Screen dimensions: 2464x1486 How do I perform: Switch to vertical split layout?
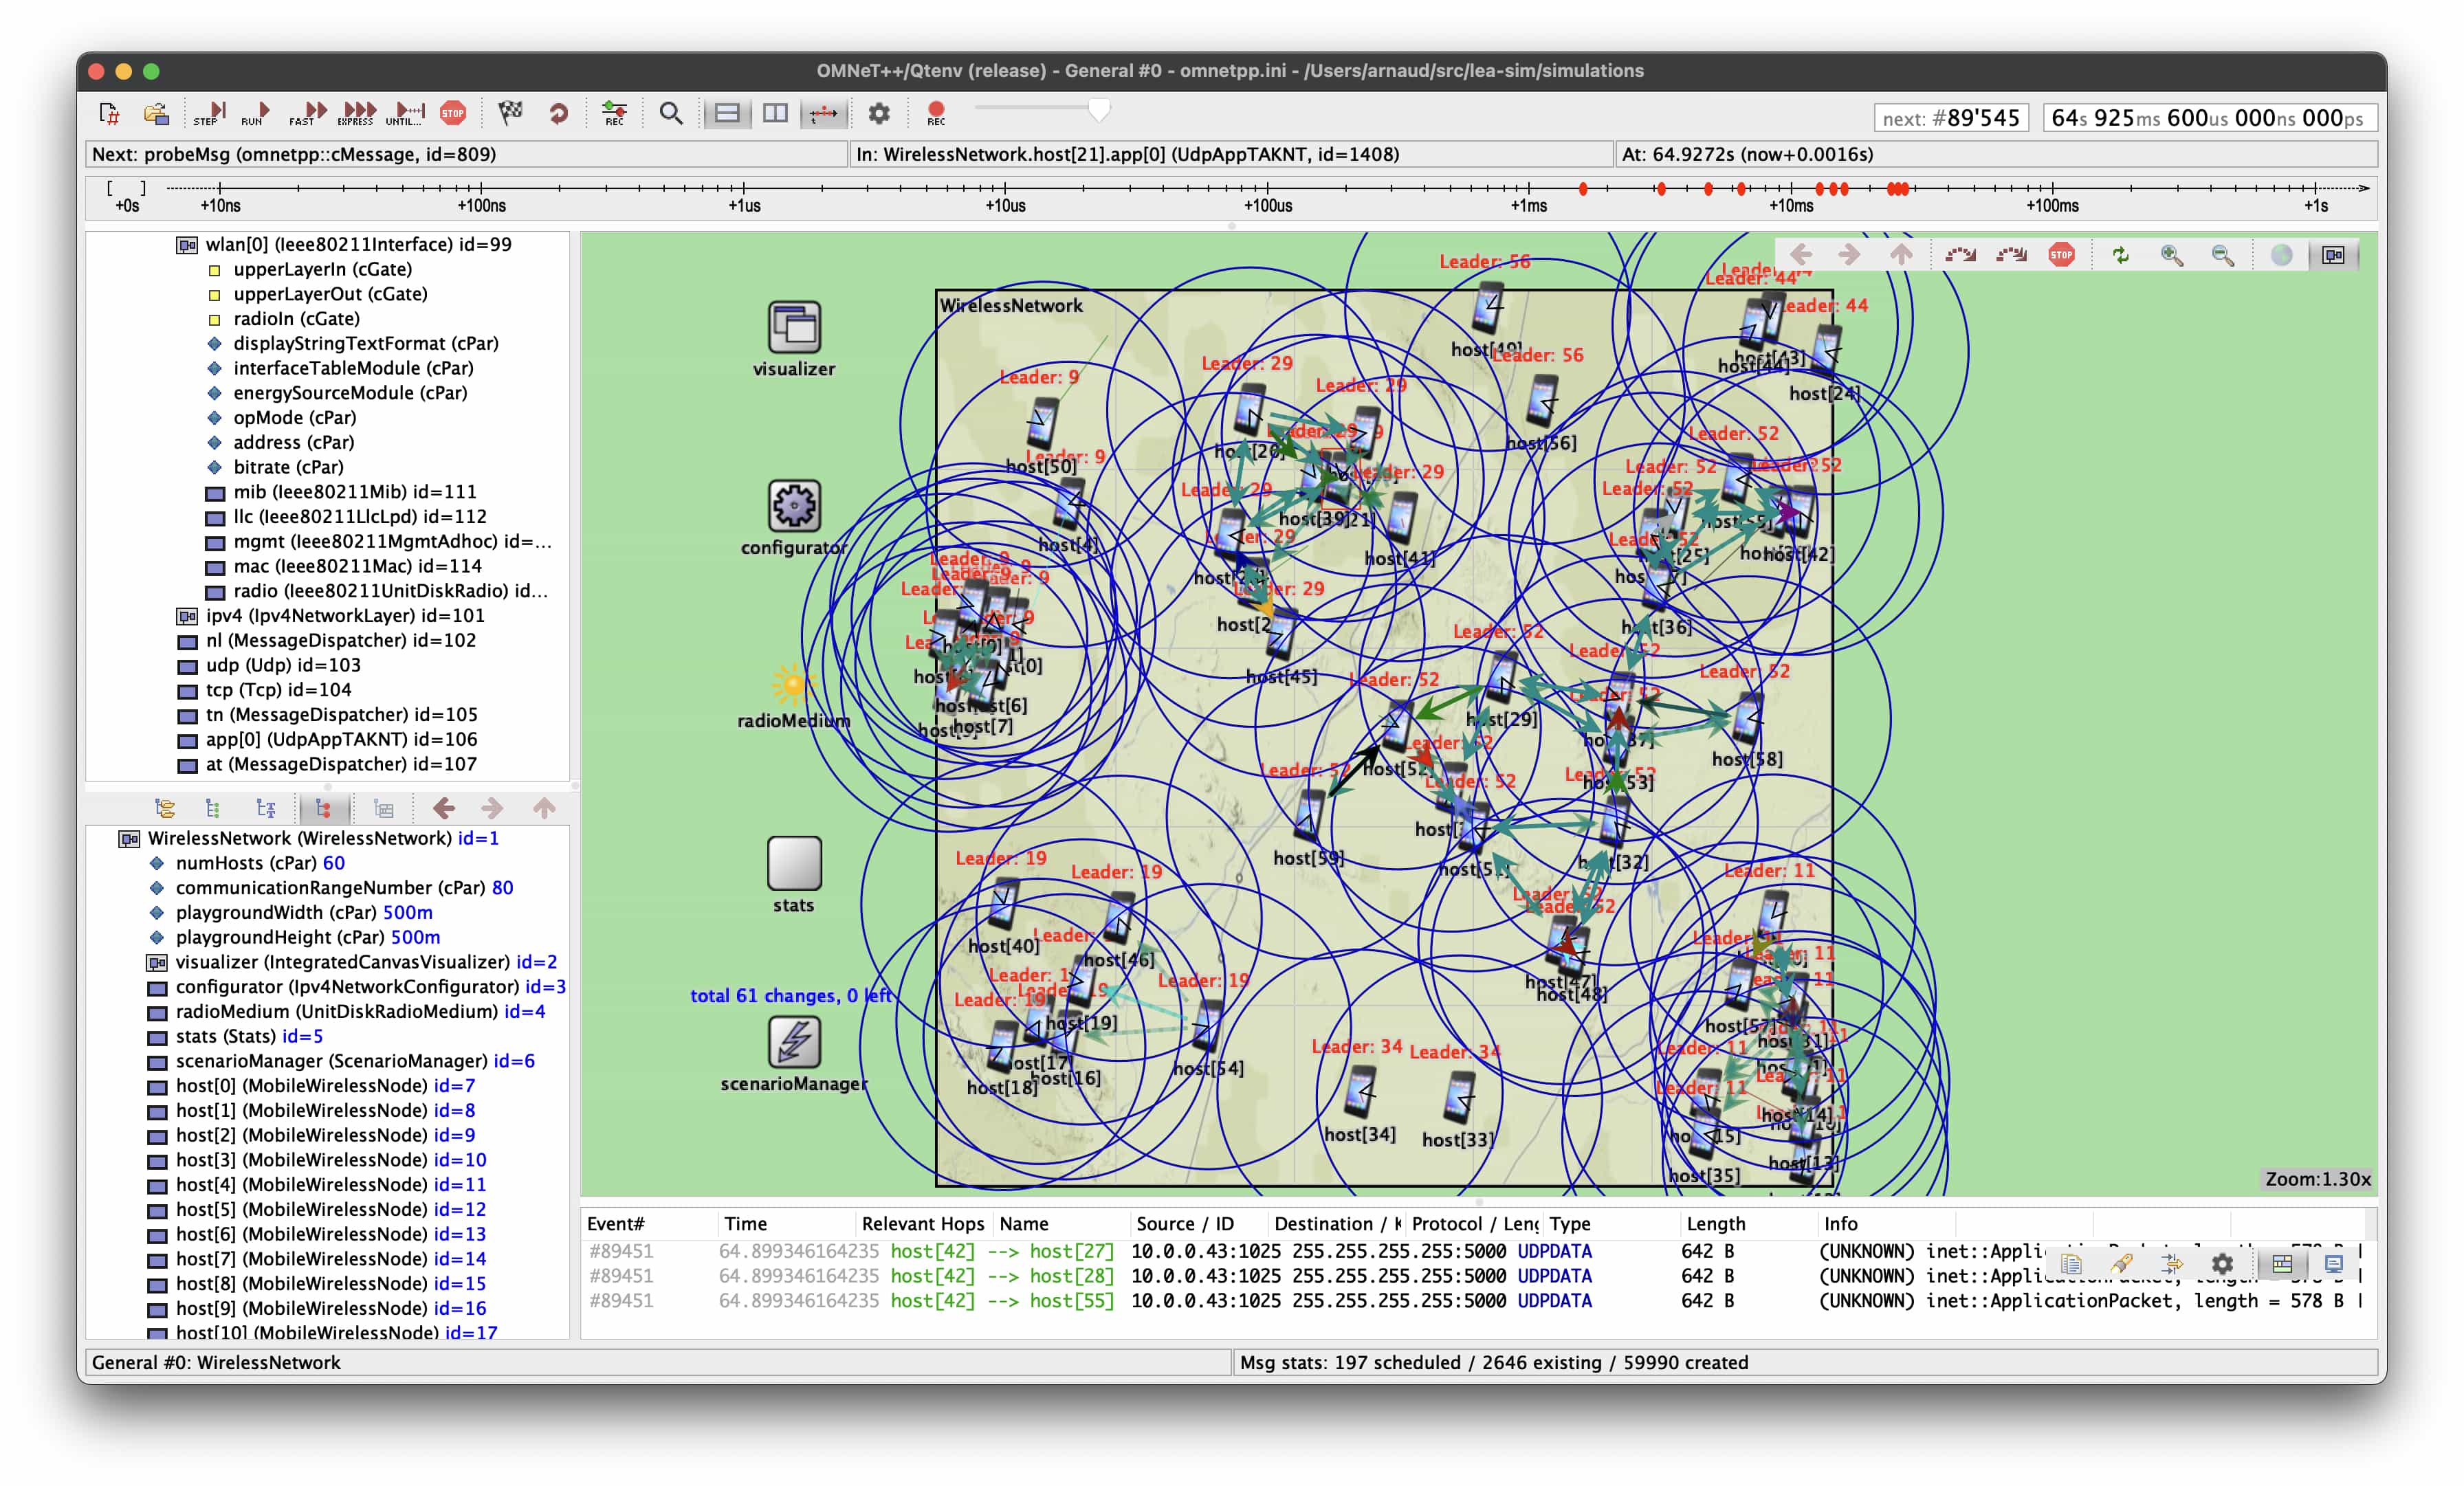click(x=775, y=114)
